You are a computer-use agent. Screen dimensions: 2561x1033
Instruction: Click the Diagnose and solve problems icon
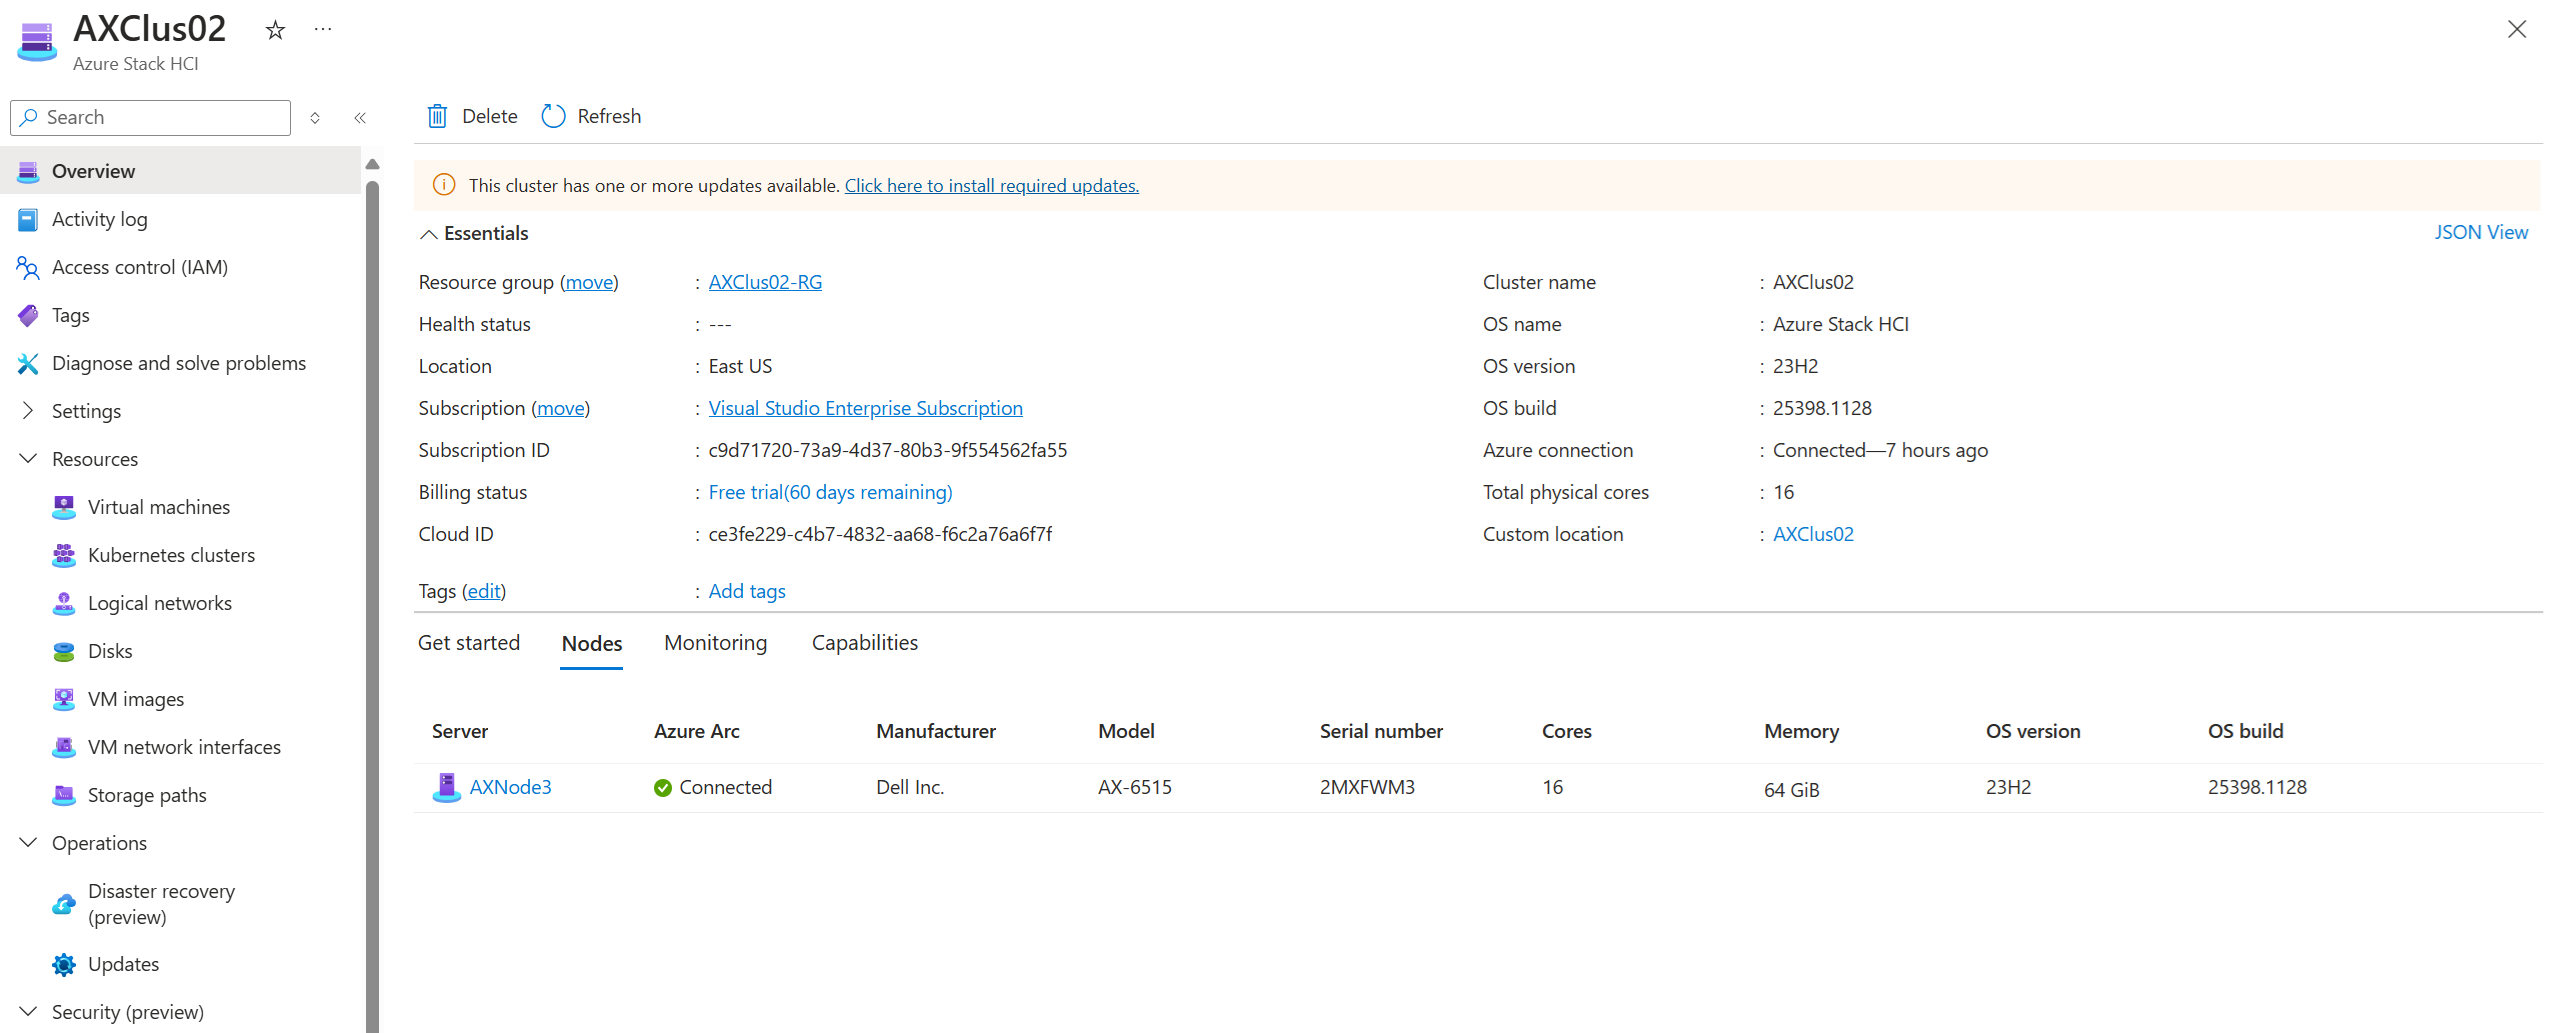28,363
